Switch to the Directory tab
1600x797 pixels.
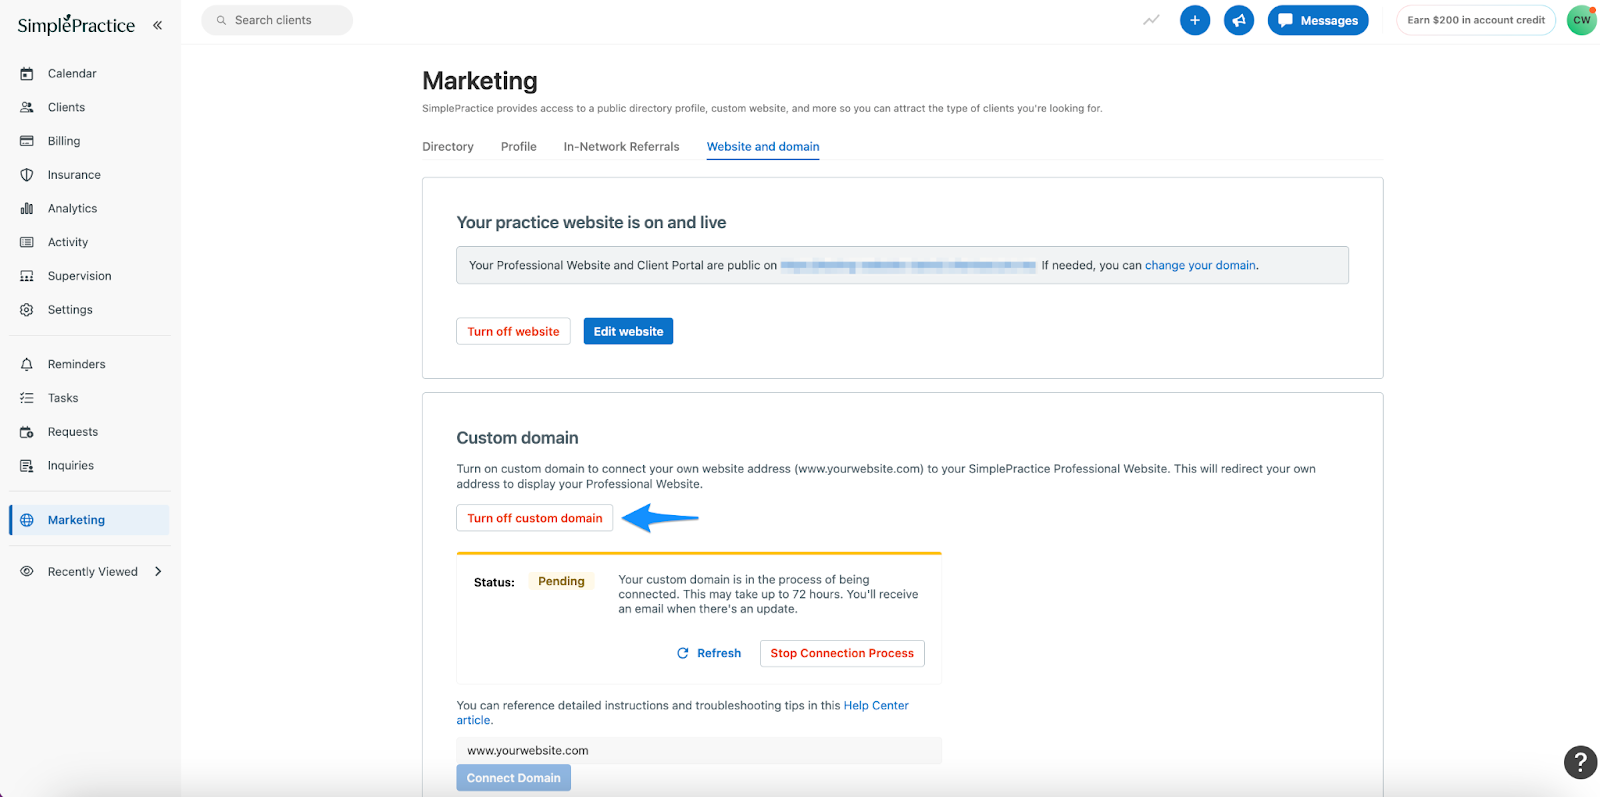click(x=448, y=147)
